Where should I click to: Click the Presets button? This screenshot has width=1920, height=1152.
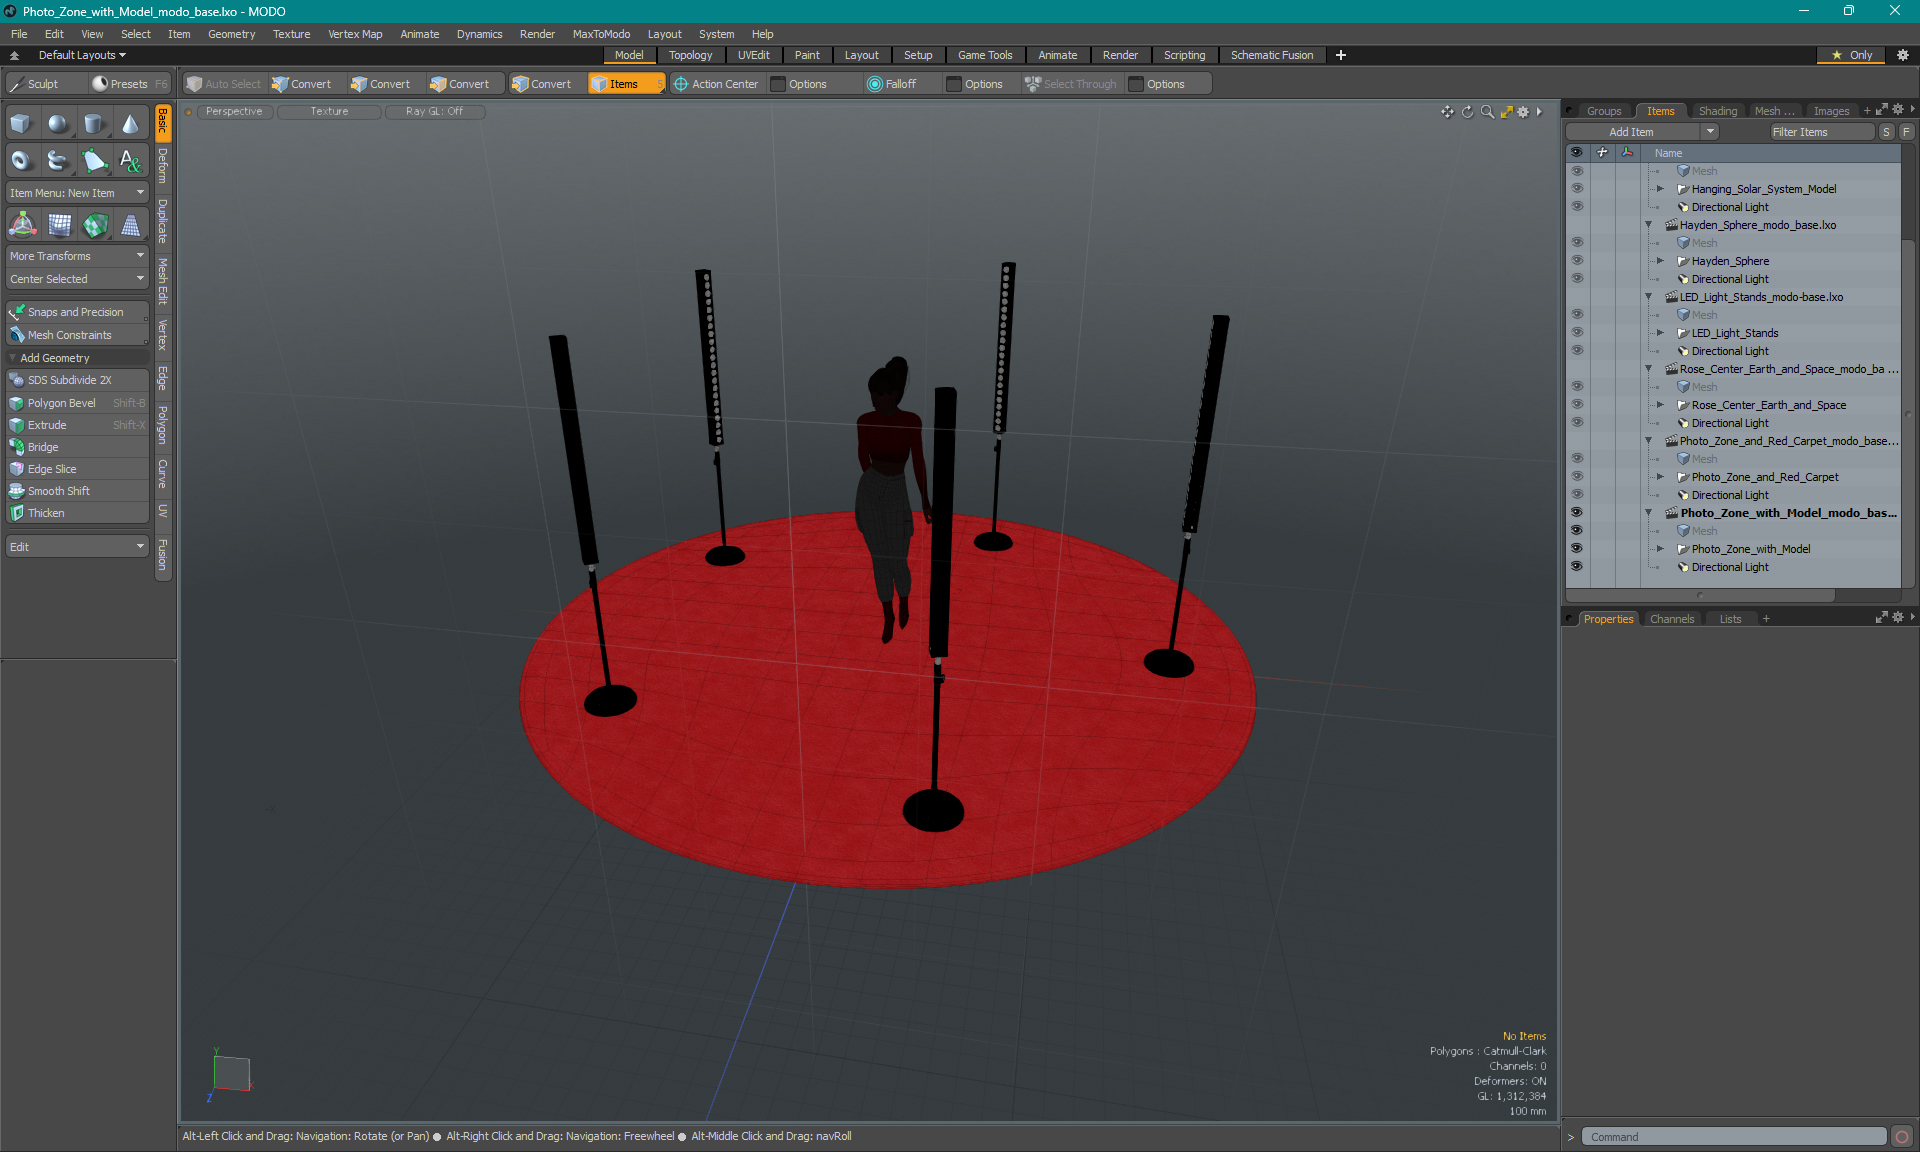tap(128, 84)
